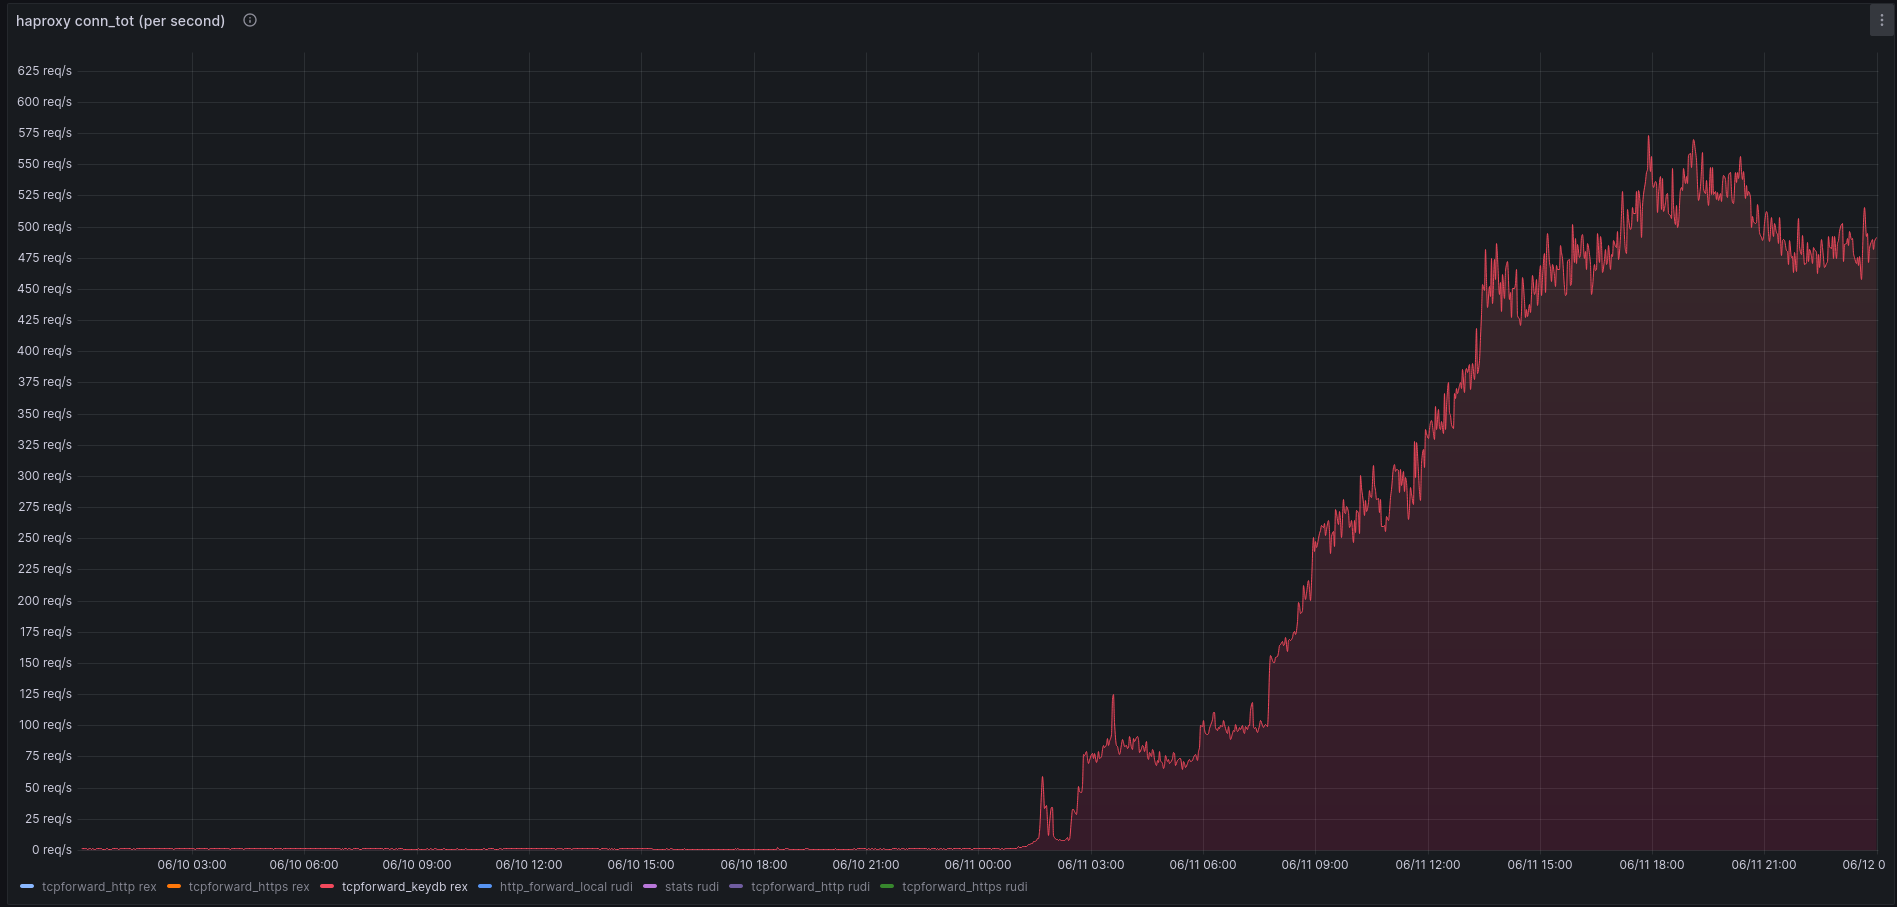Toggle tcpforward_https rudi legend series
This screenshot has width=1897, height=907.
964,887
